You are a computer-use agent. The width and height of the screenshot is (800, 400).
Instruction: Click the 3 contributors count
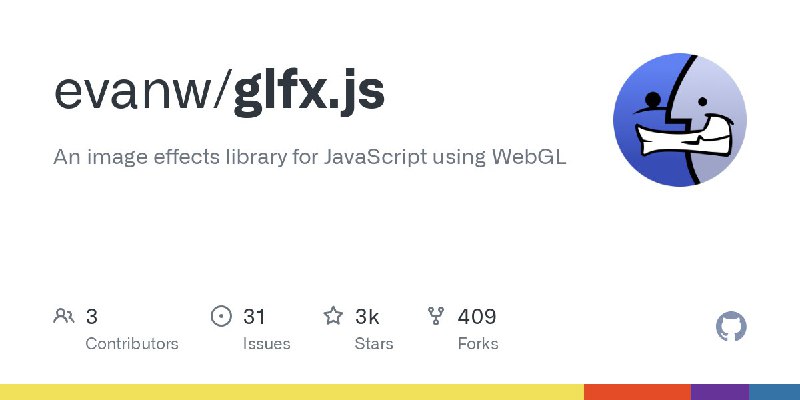tap(91, 317)
